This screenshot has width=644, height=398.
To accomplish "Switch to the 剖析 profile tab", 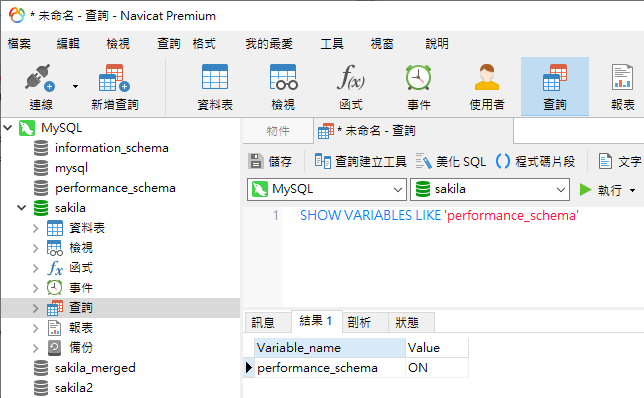I will (x=359, y=322).
